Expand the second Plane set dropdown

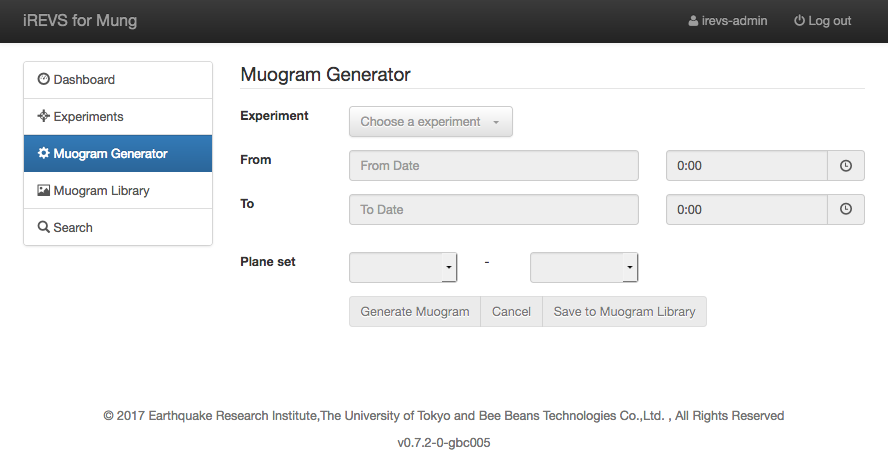584,268
